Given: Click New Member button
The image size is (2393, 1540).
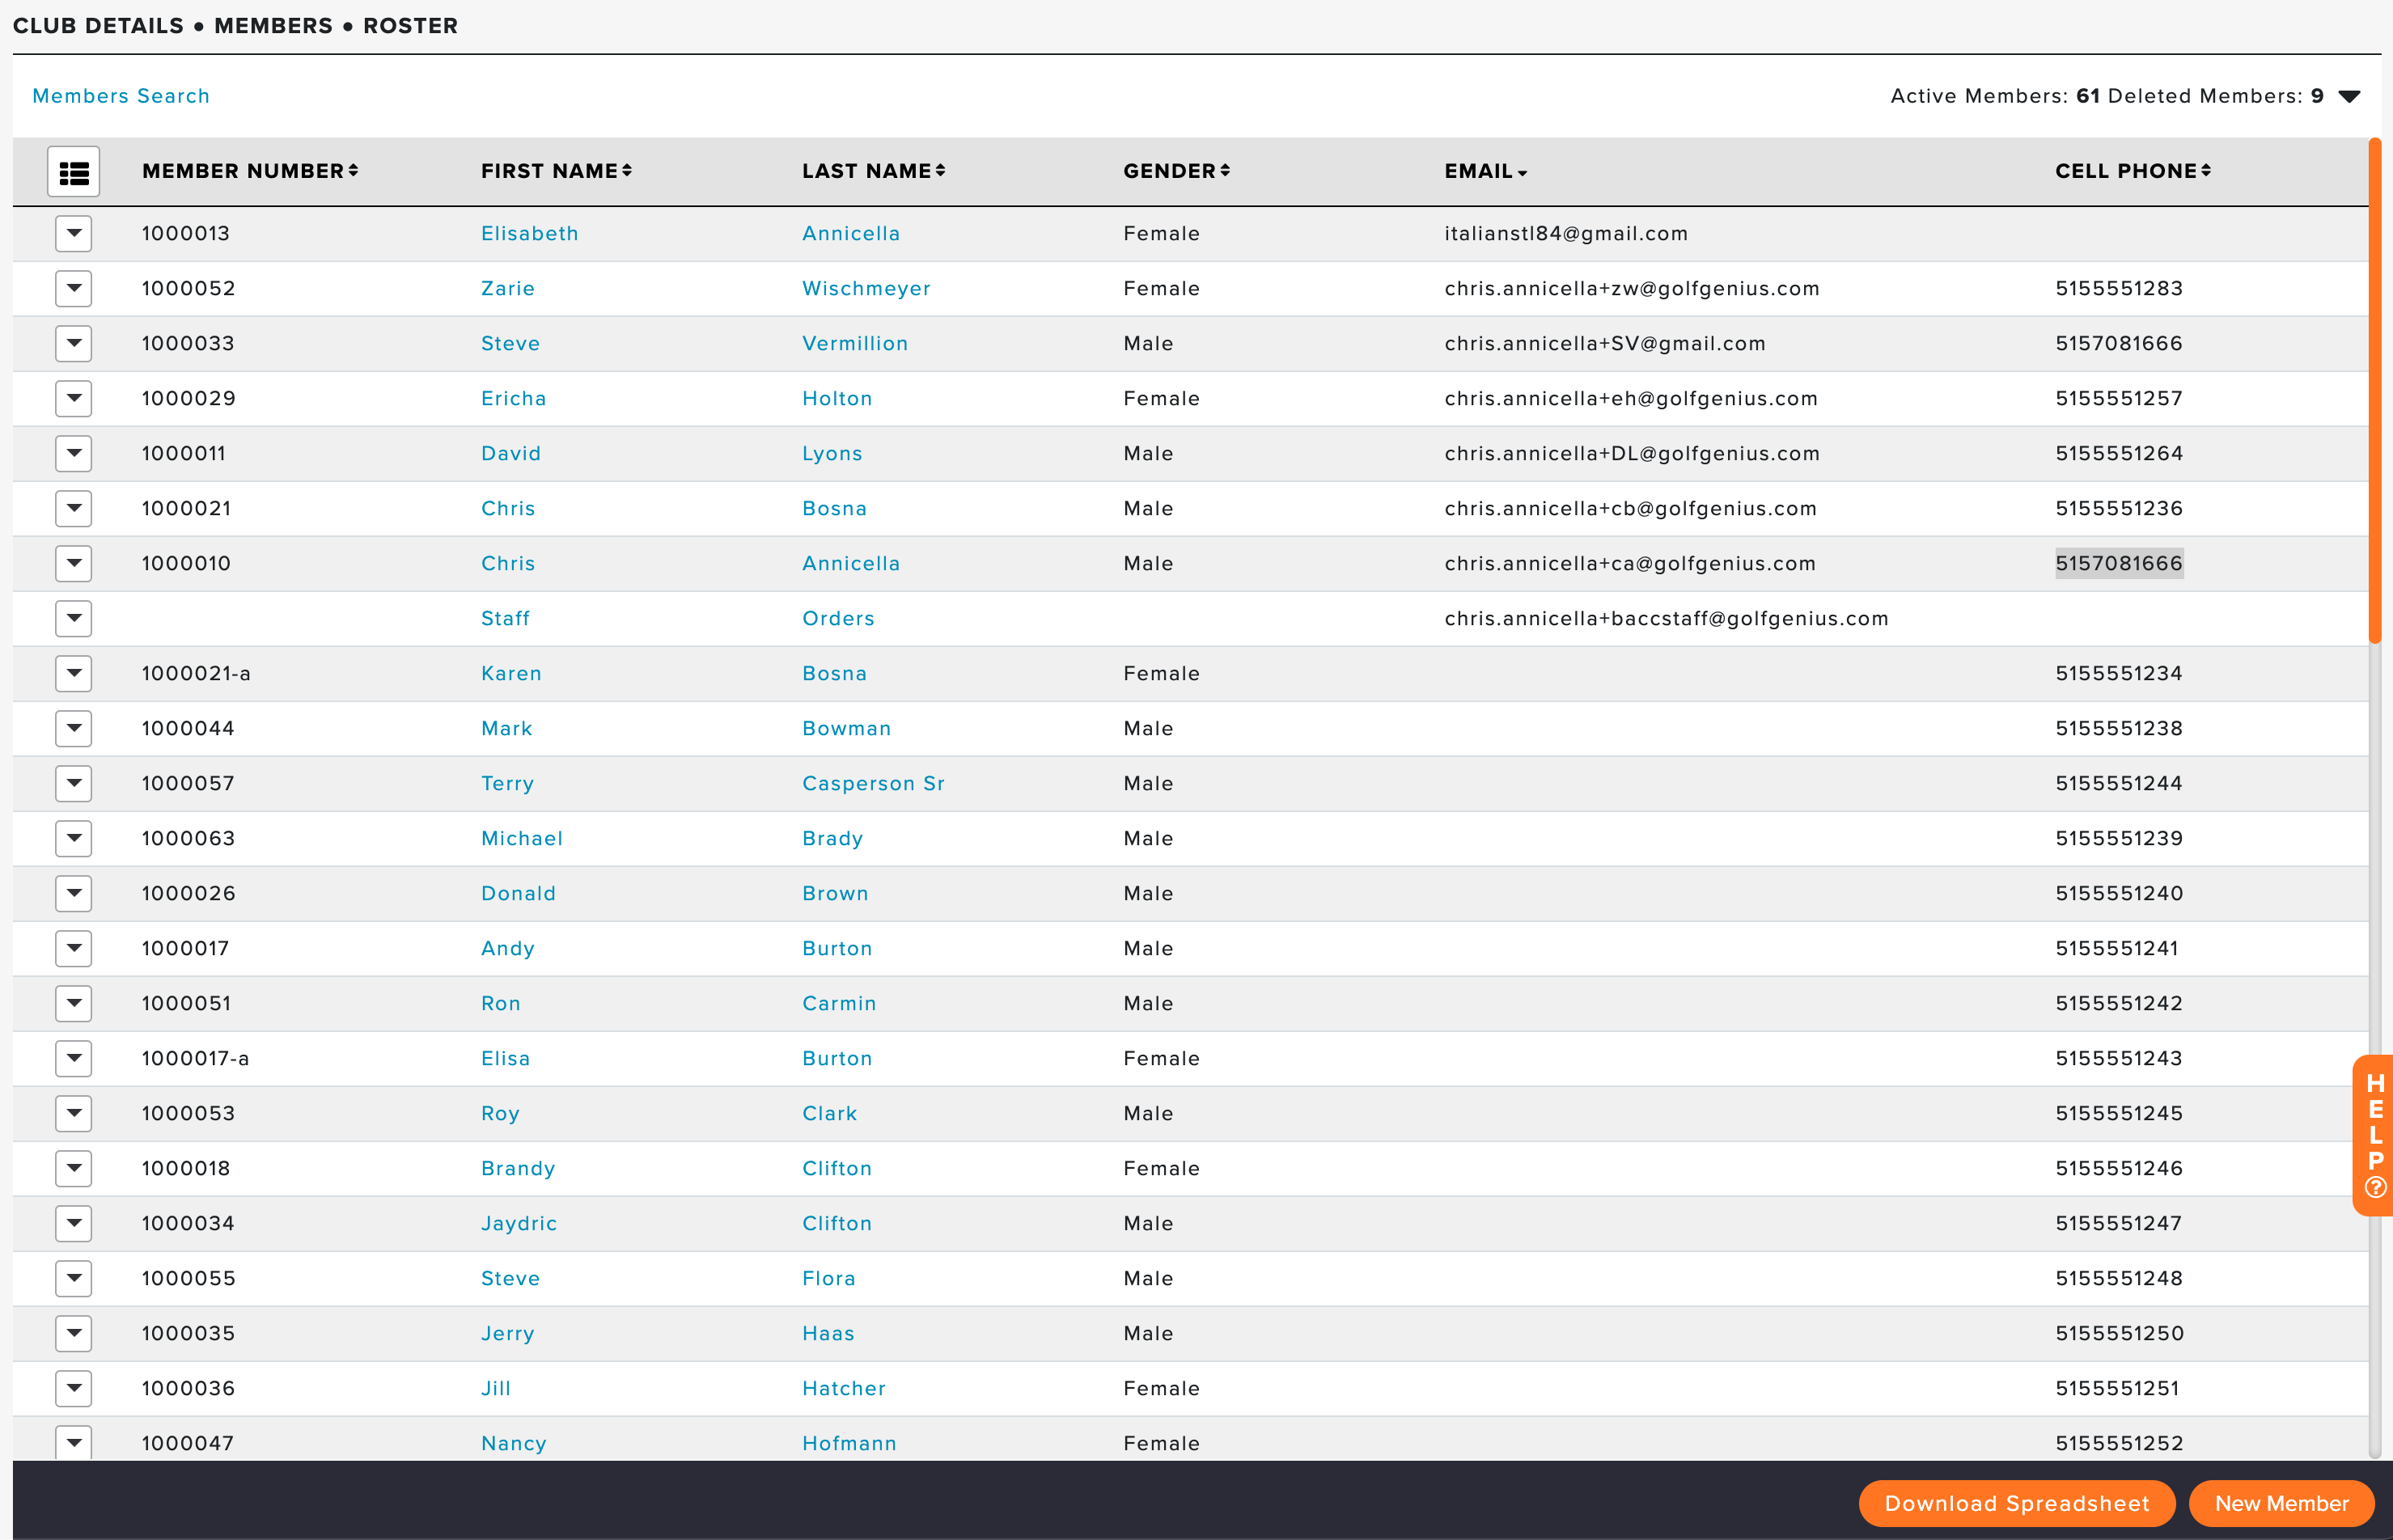Looking at the screenshot, I should click(2281, 1503).
